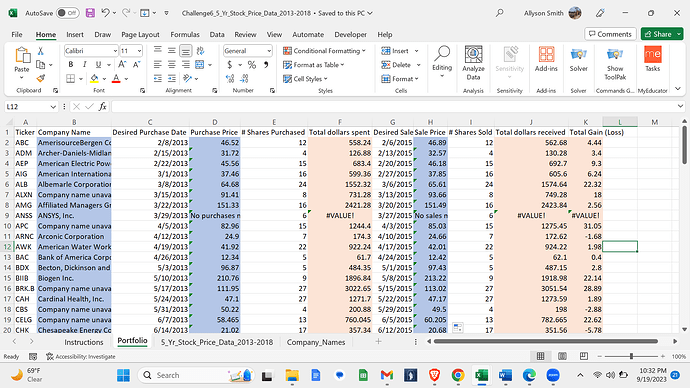Image resolution: width=690 pixels, height=388 pixels.
Task: Switch to the Insert ribbon tab
Action: pos(75,34)
